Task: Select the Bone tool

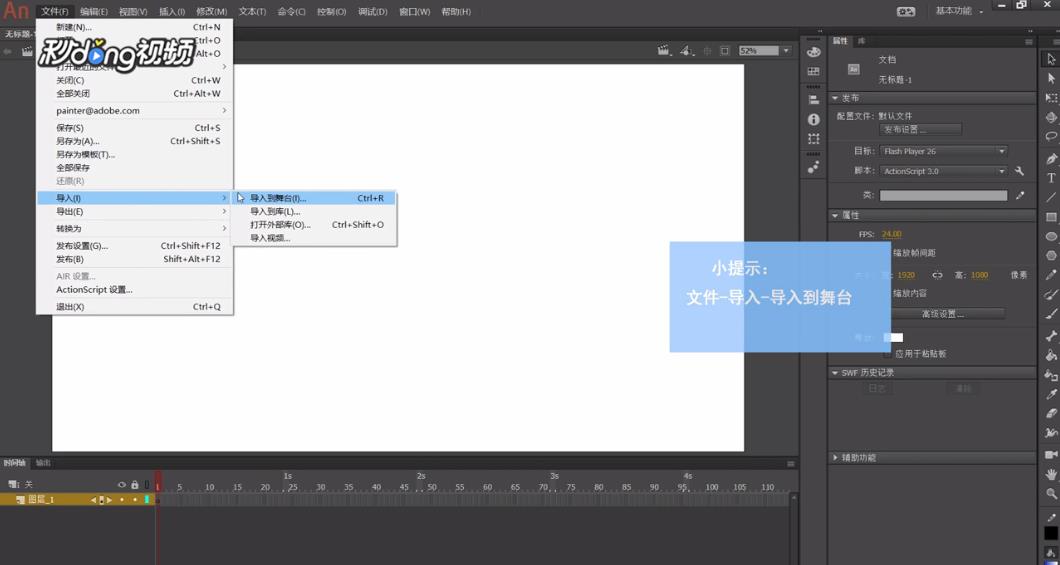Action: point(1051,336)
